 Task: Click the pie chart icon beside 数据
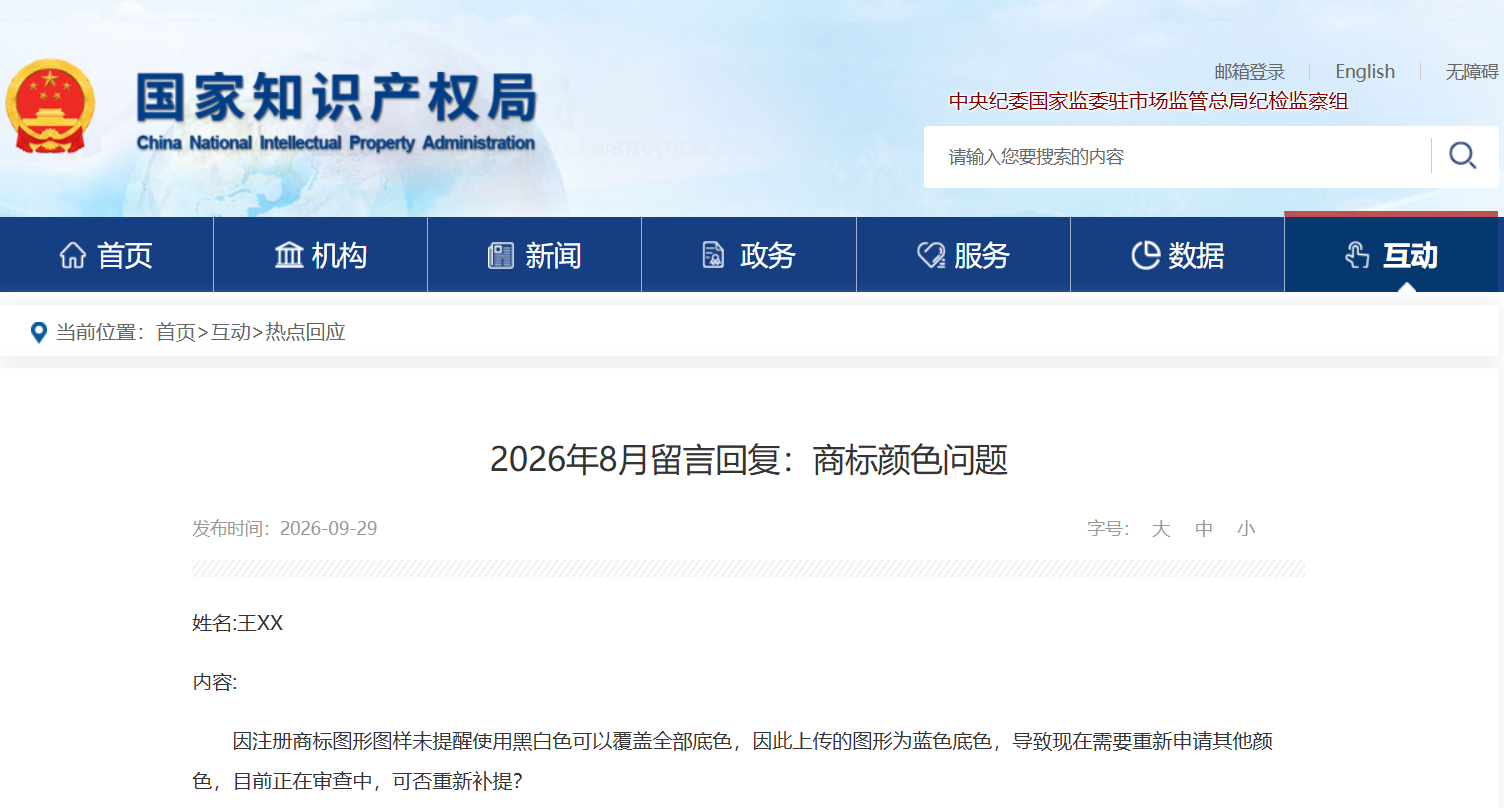[x=1145, y=255]
